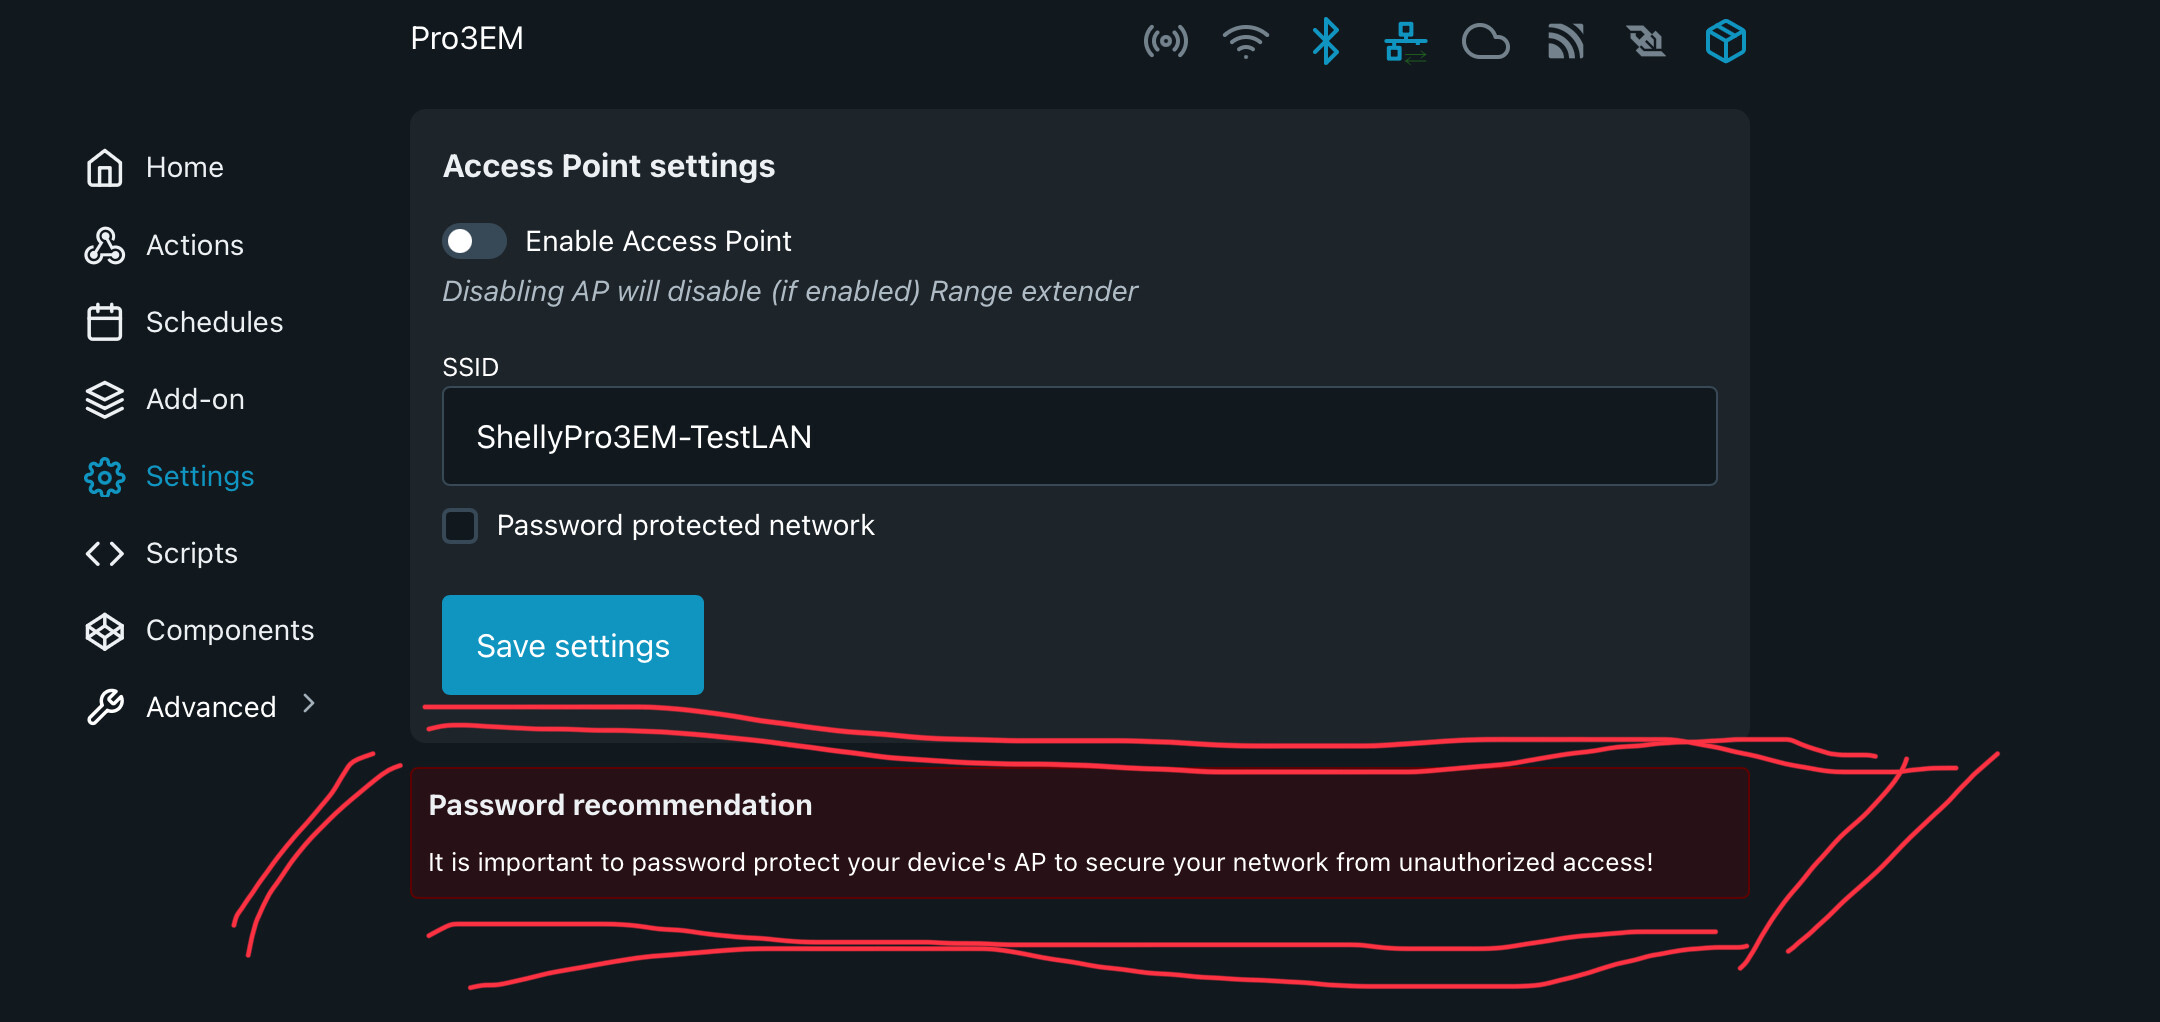This screenshot has height=1022, width=2160.
Task: Click the SSID input field
Action: pos(1080,436)
